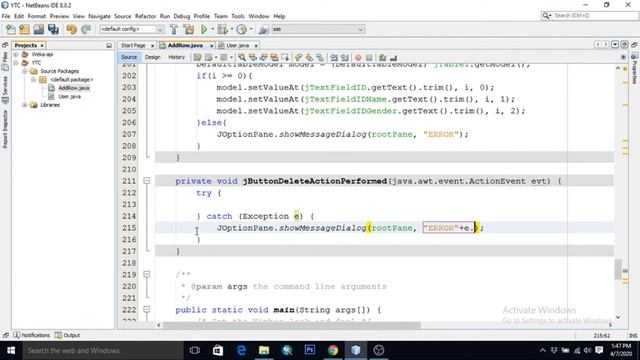
Task: Click the Back navigation icon in editor toolbar
Action: coord(209,58)
